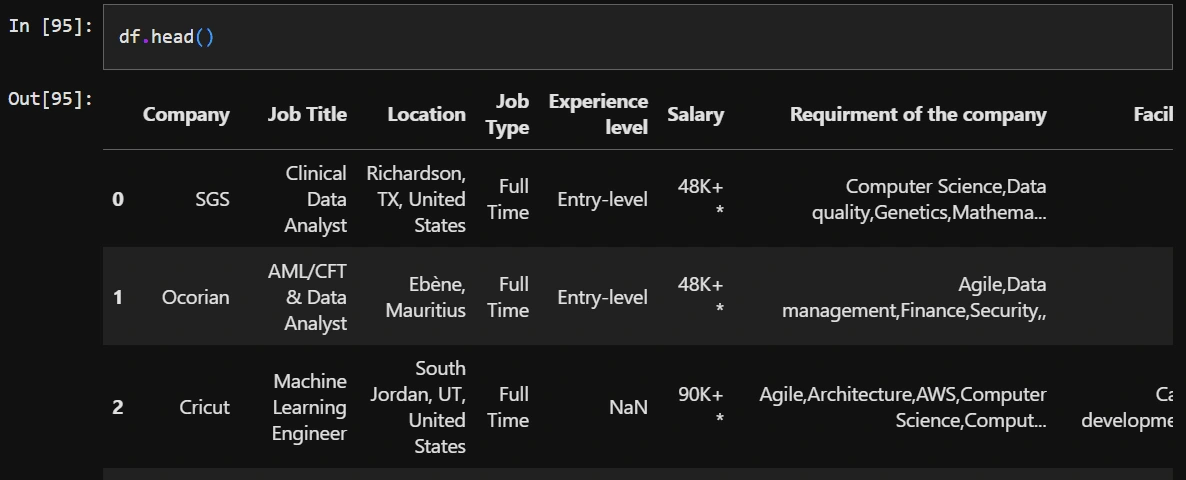This screenshot has height=480, width=1186.
Task: Select the Machine Learning Engineer job title cell
Action: pyautogui.click(x=309, y=407)
